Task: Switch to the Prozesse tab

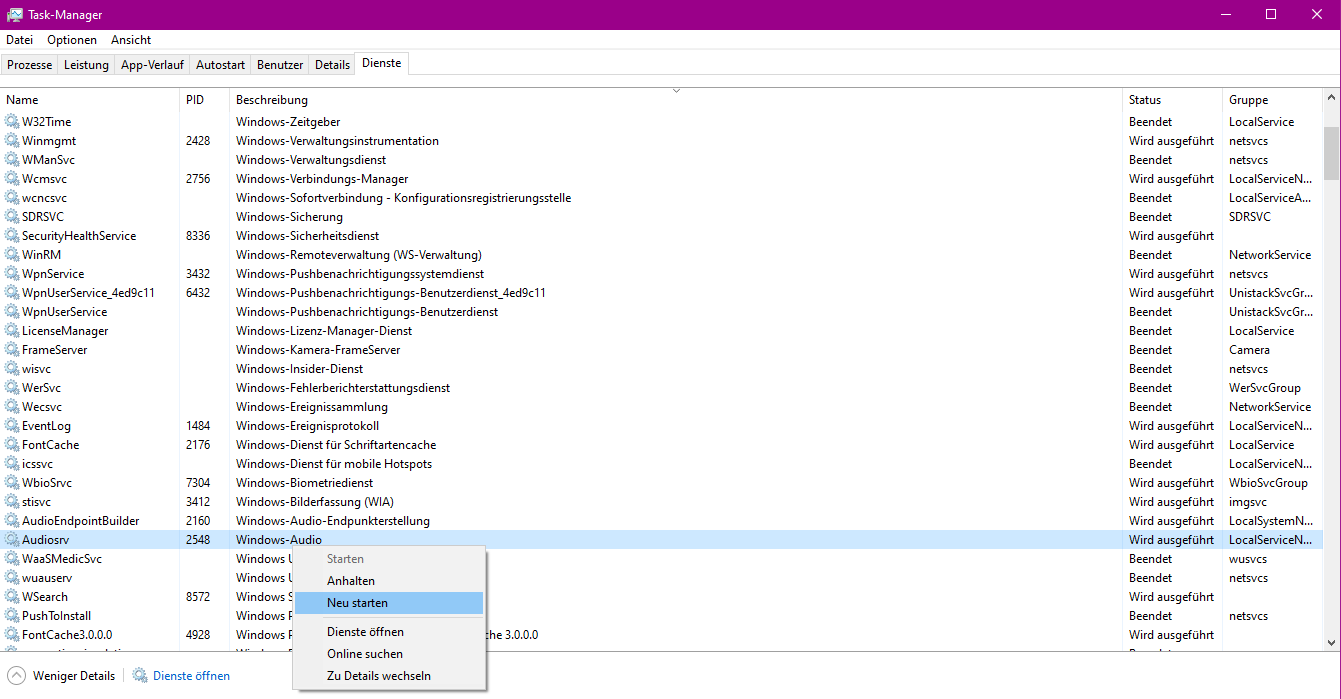Action: click(x=30, y=65)
